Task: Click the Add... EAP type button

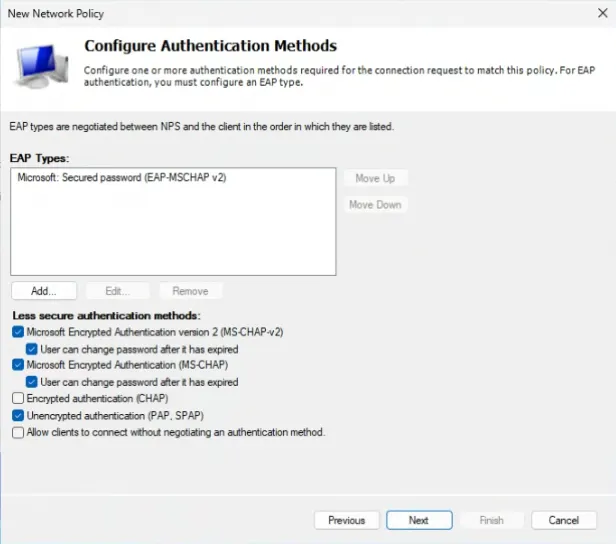Action: pos(44,291)
